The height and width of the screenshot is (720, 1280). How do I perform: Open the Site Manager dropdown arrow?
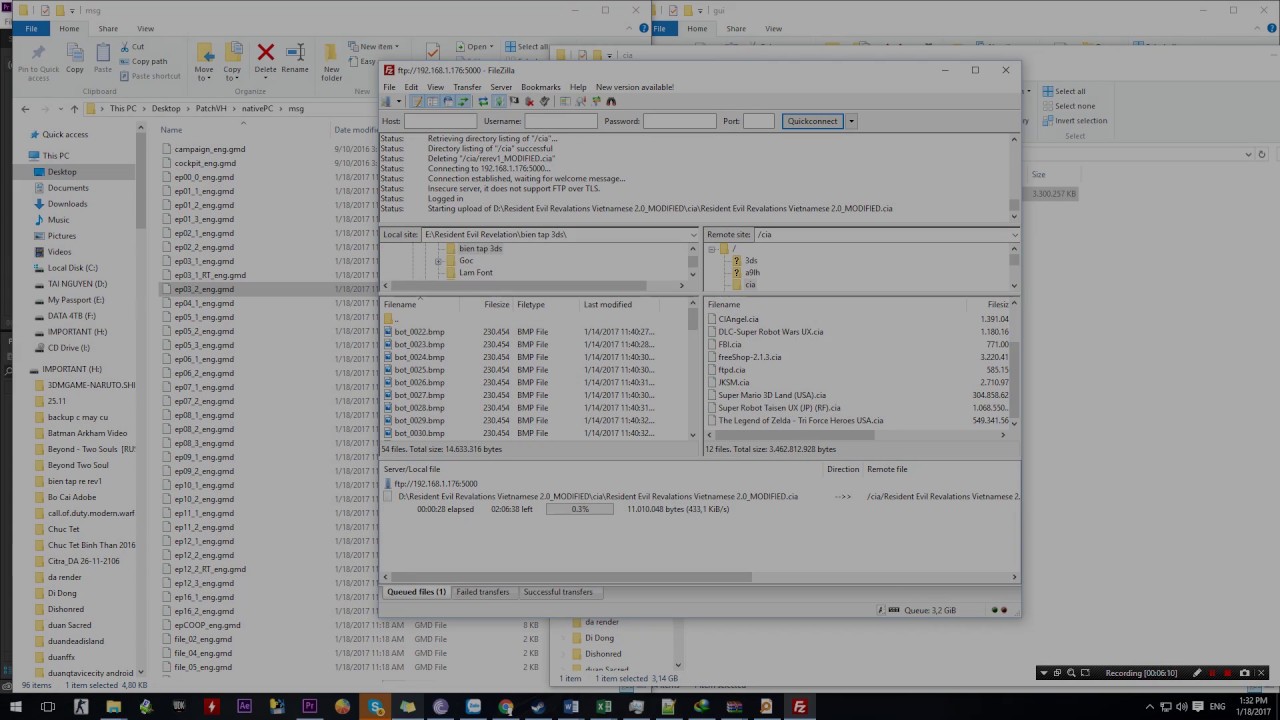399,101
